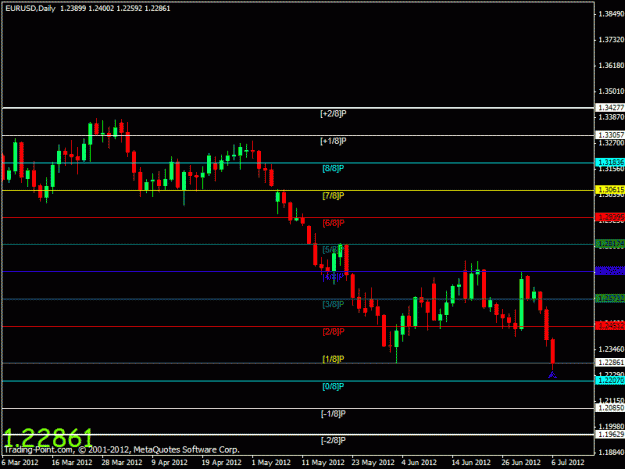Select the red [2/8]P level label
This screenshot has width=625, height=469.
click(x=333, y=332)
